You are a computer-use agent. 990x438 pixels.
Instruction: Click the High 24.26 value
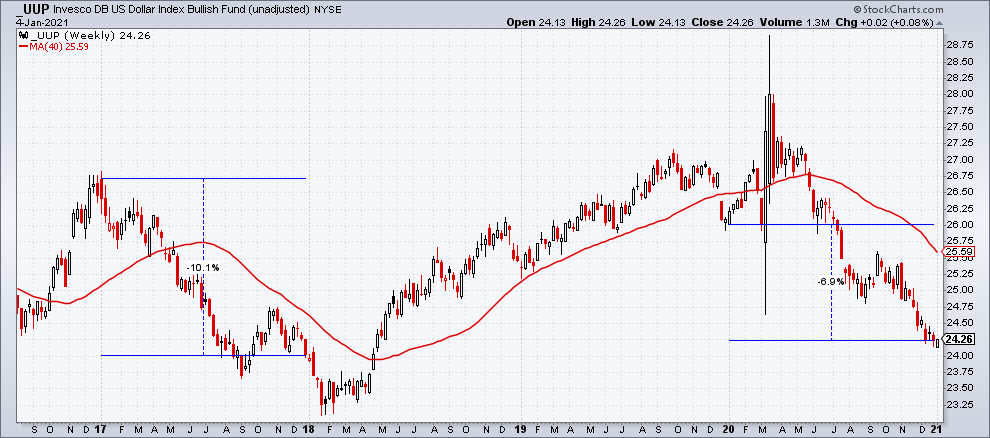600,22
